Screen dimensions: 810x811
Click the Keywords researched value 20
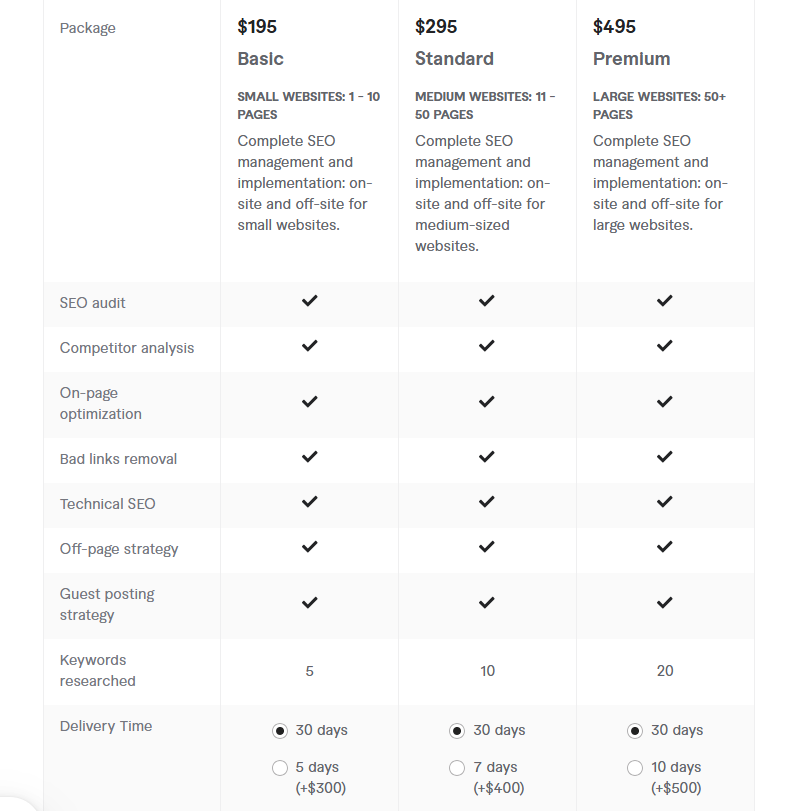click(x=665, y=671)
